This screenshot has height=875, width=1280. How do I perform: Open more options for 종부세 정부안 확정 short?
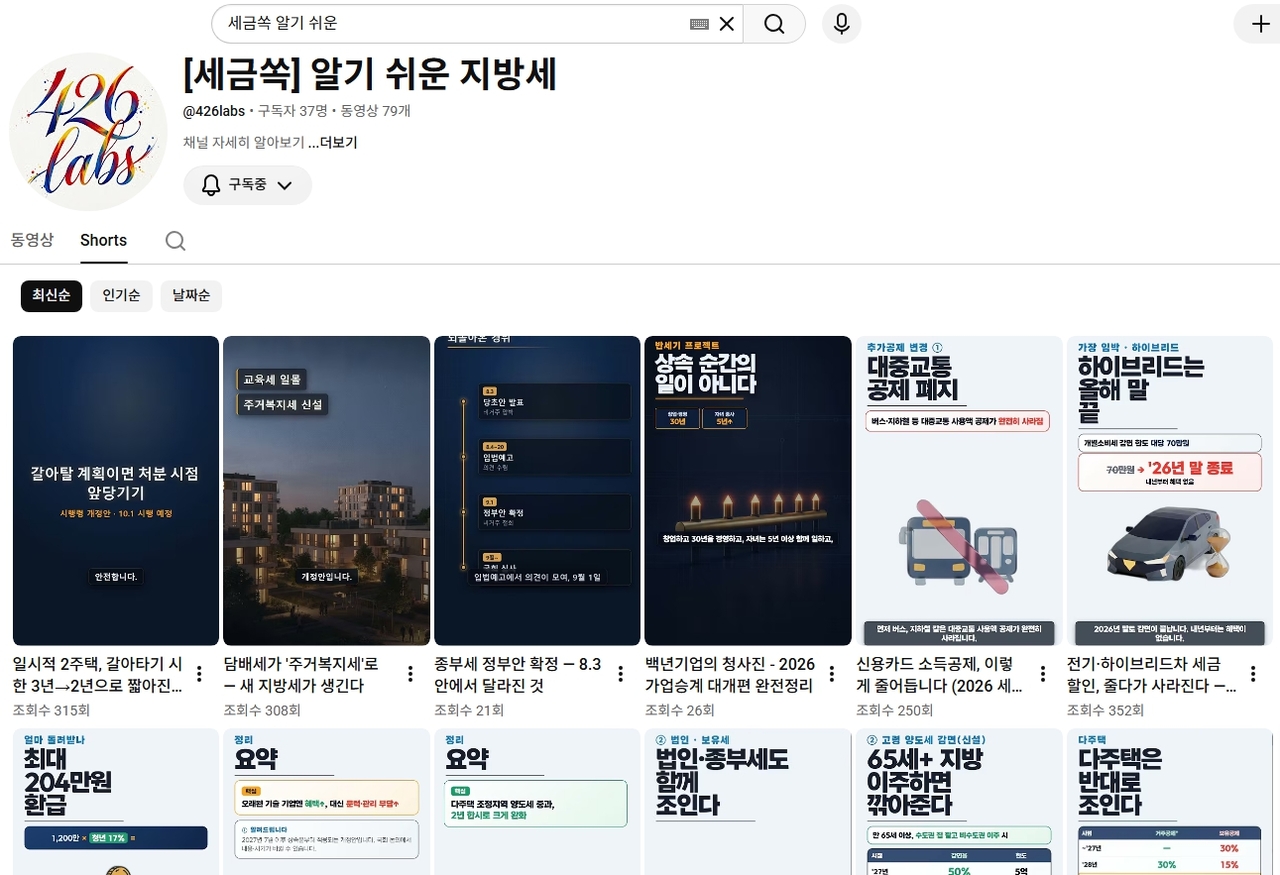click(621, 674)
